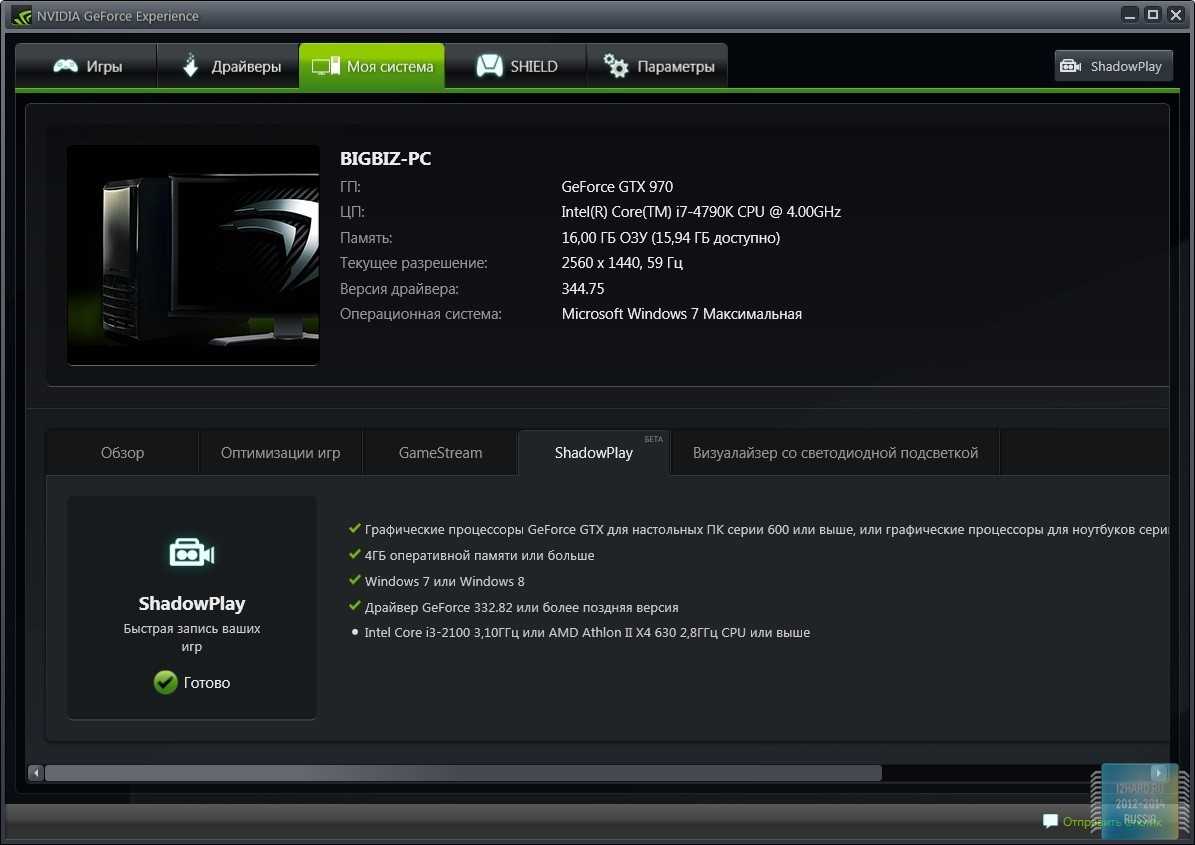Maximize the GeForce Experience window
The height and width of the screenshot is (845, 1195).
1152,15
